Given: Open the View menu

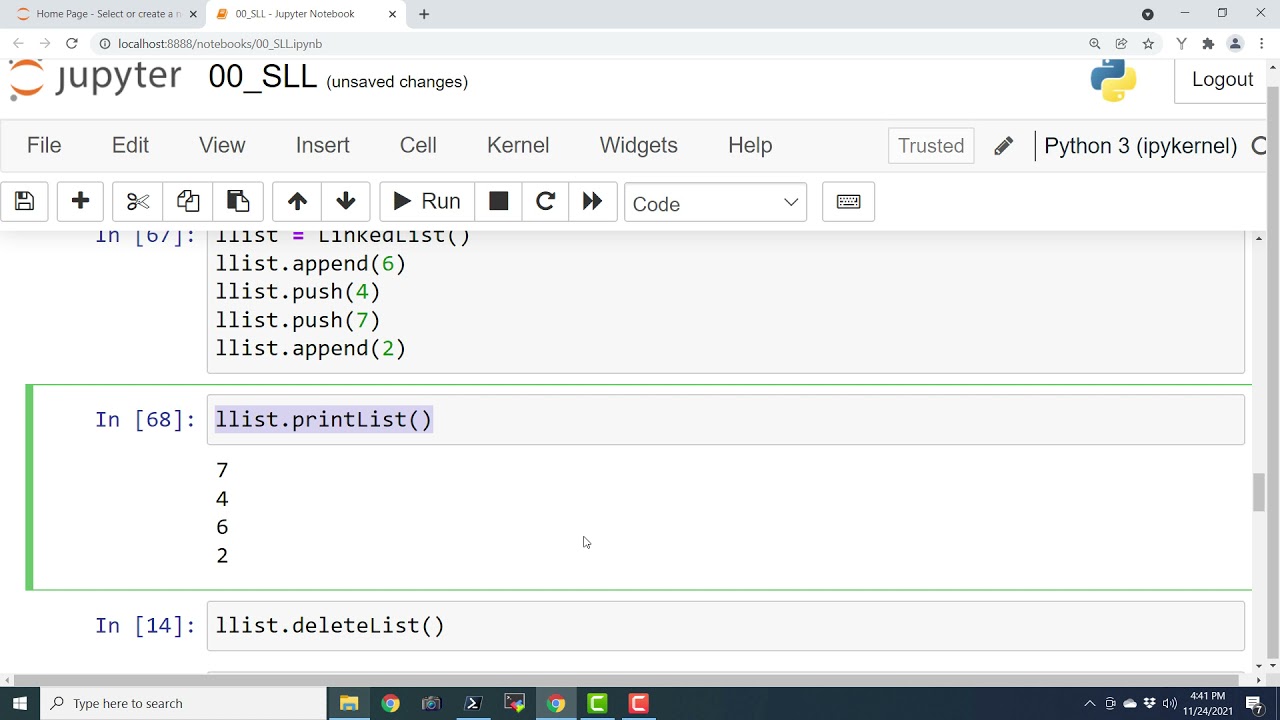Looking at the screenshot, I should tap(222, 145).
